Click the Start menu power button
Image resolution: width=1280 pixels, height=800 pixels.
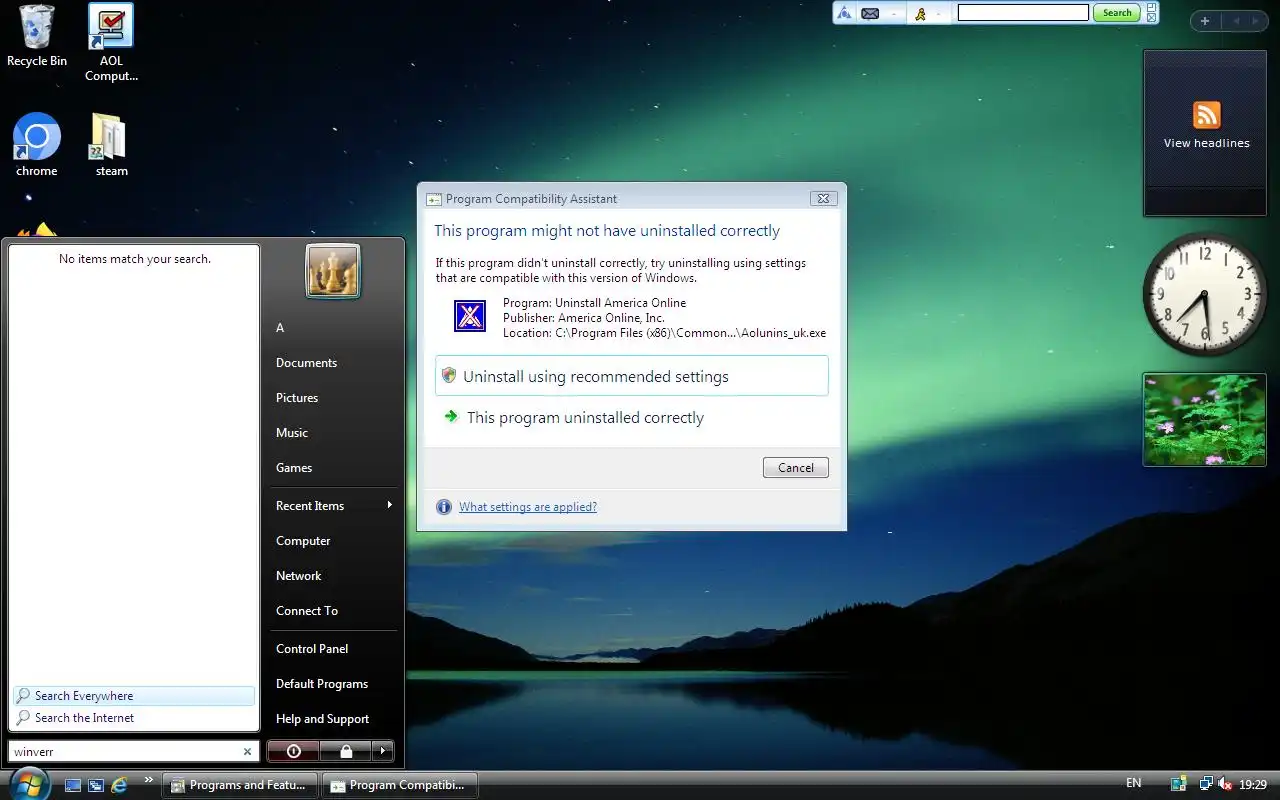[293, 751]
